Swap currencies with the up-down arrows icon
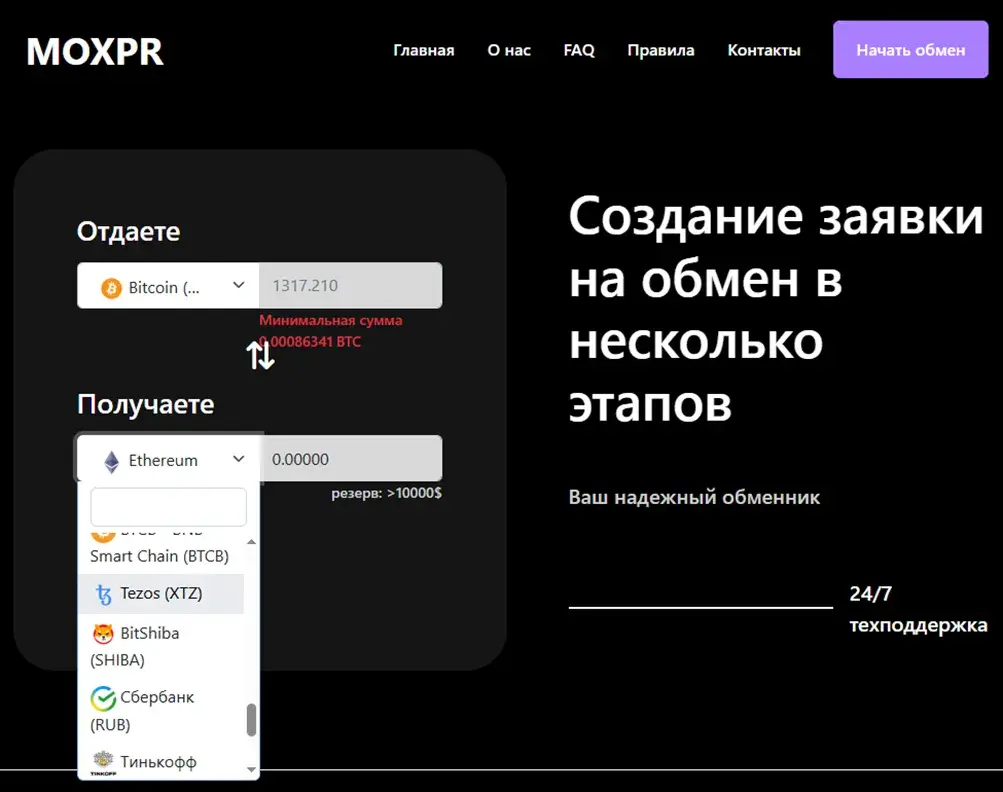The width and height of the screenshot is (1003, 792). click(x=260, y=355)
